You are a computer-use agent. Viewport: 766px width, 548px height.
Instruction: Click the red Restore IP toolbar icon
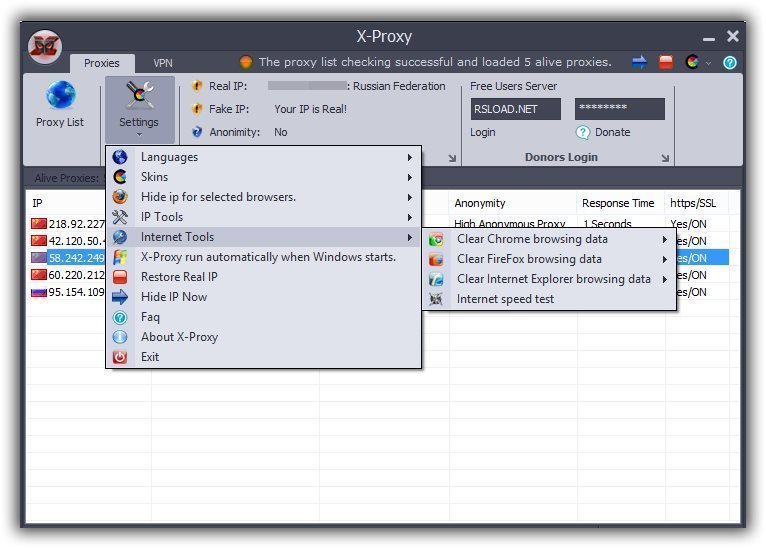click(x=665, y=63)
